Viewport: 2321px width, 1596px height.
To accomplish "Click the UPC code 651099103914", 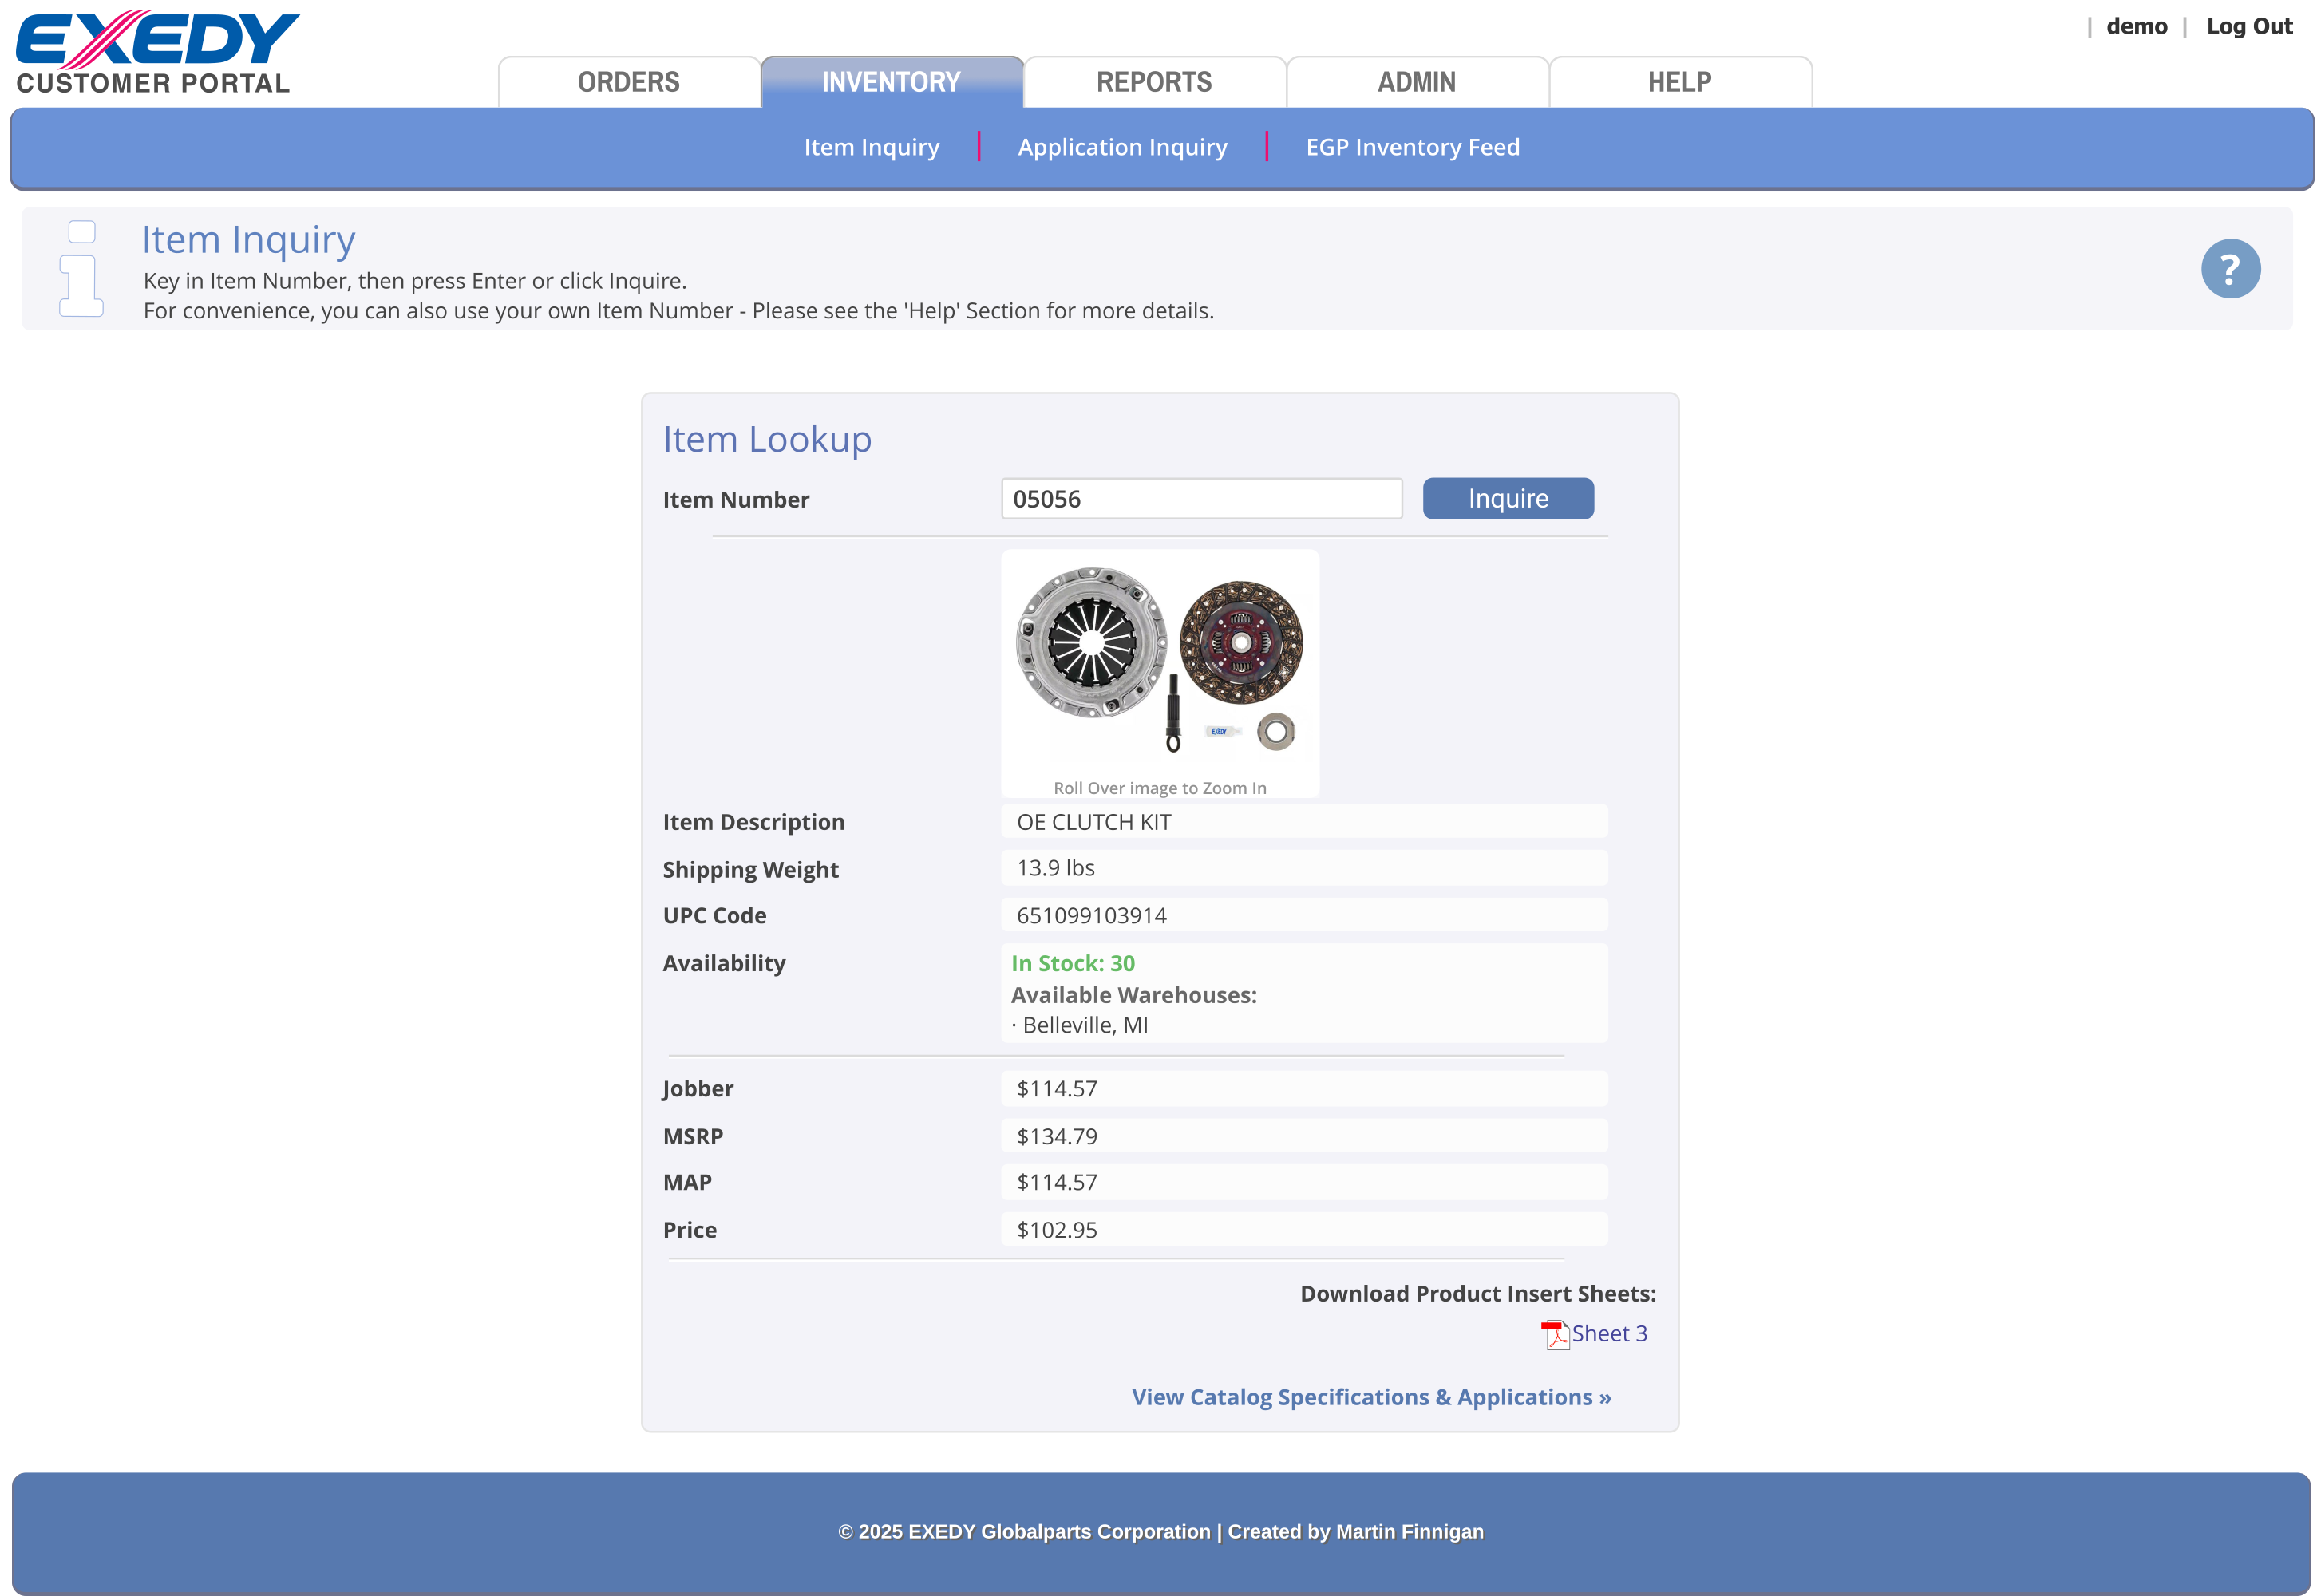I will 1091,915.
